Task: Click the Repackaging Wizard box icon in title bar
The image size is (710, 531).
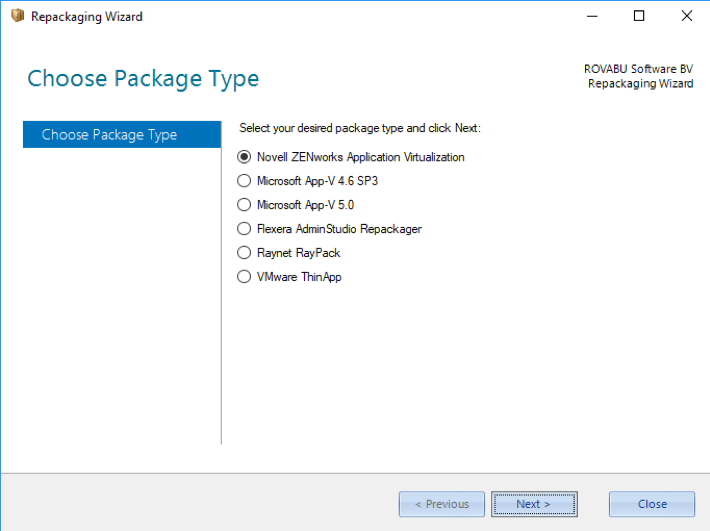Action: 17,16
